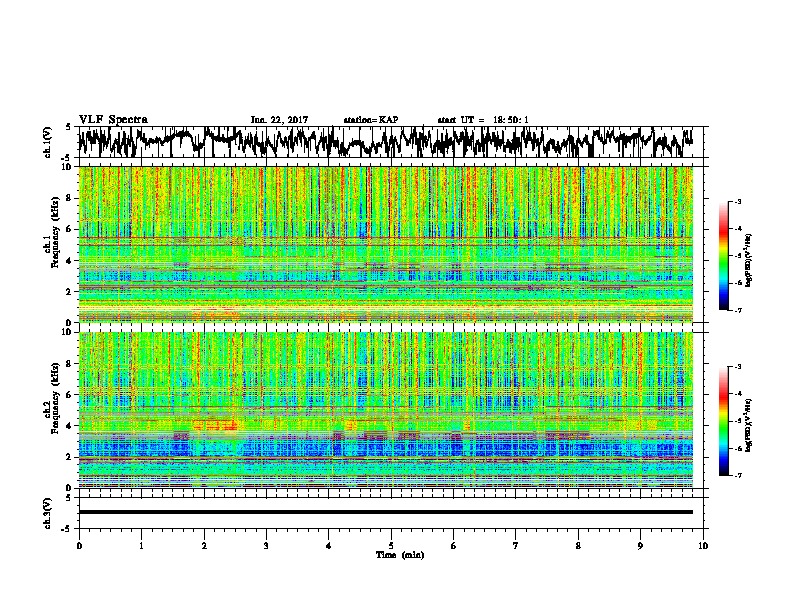Click time axis tick label "4"
The image size is (792, 612).
[329, 546]
